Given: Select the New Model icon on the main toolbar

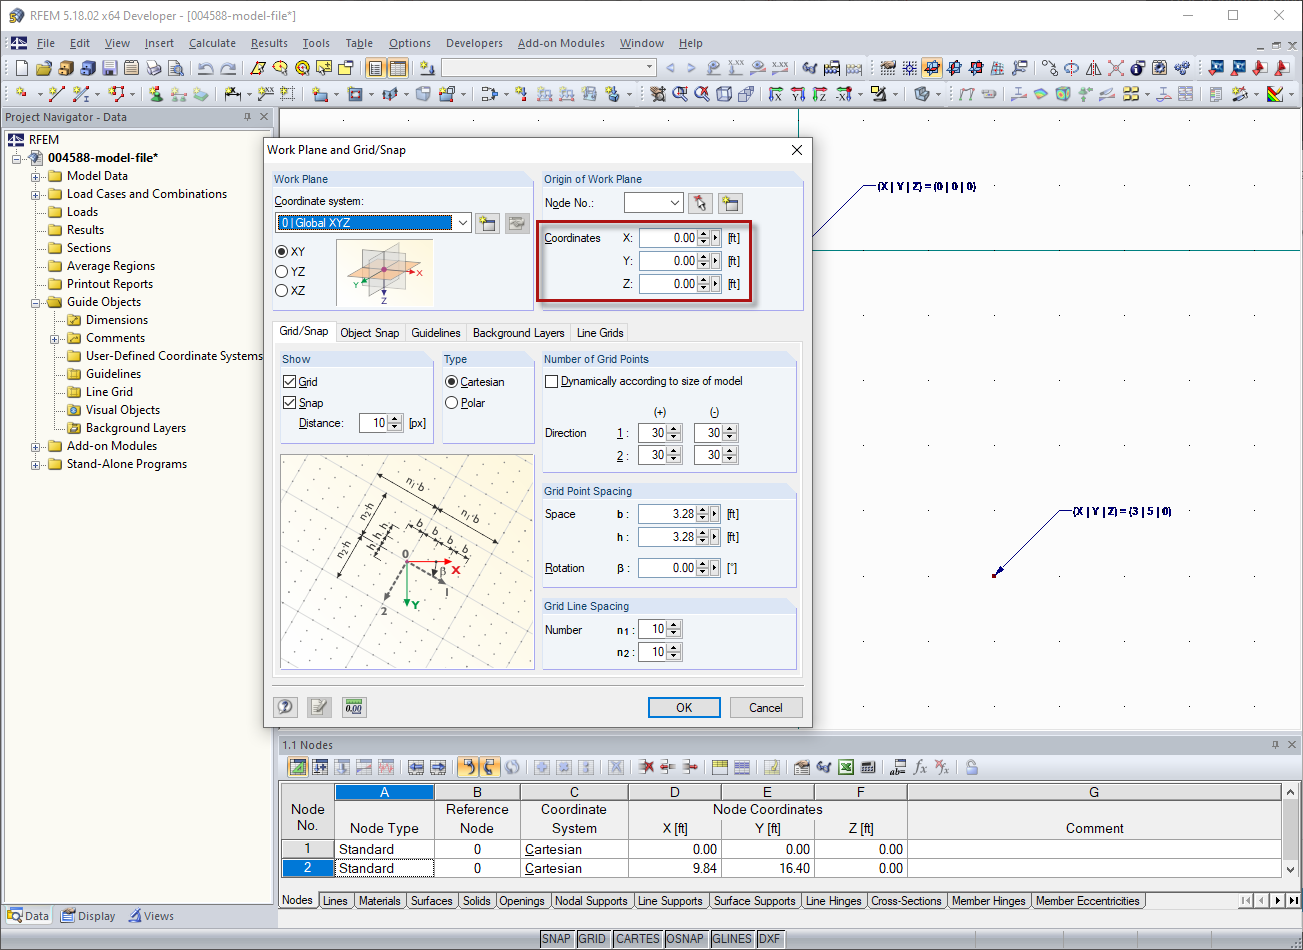Looking at the screenshot, I should point(19,67).
